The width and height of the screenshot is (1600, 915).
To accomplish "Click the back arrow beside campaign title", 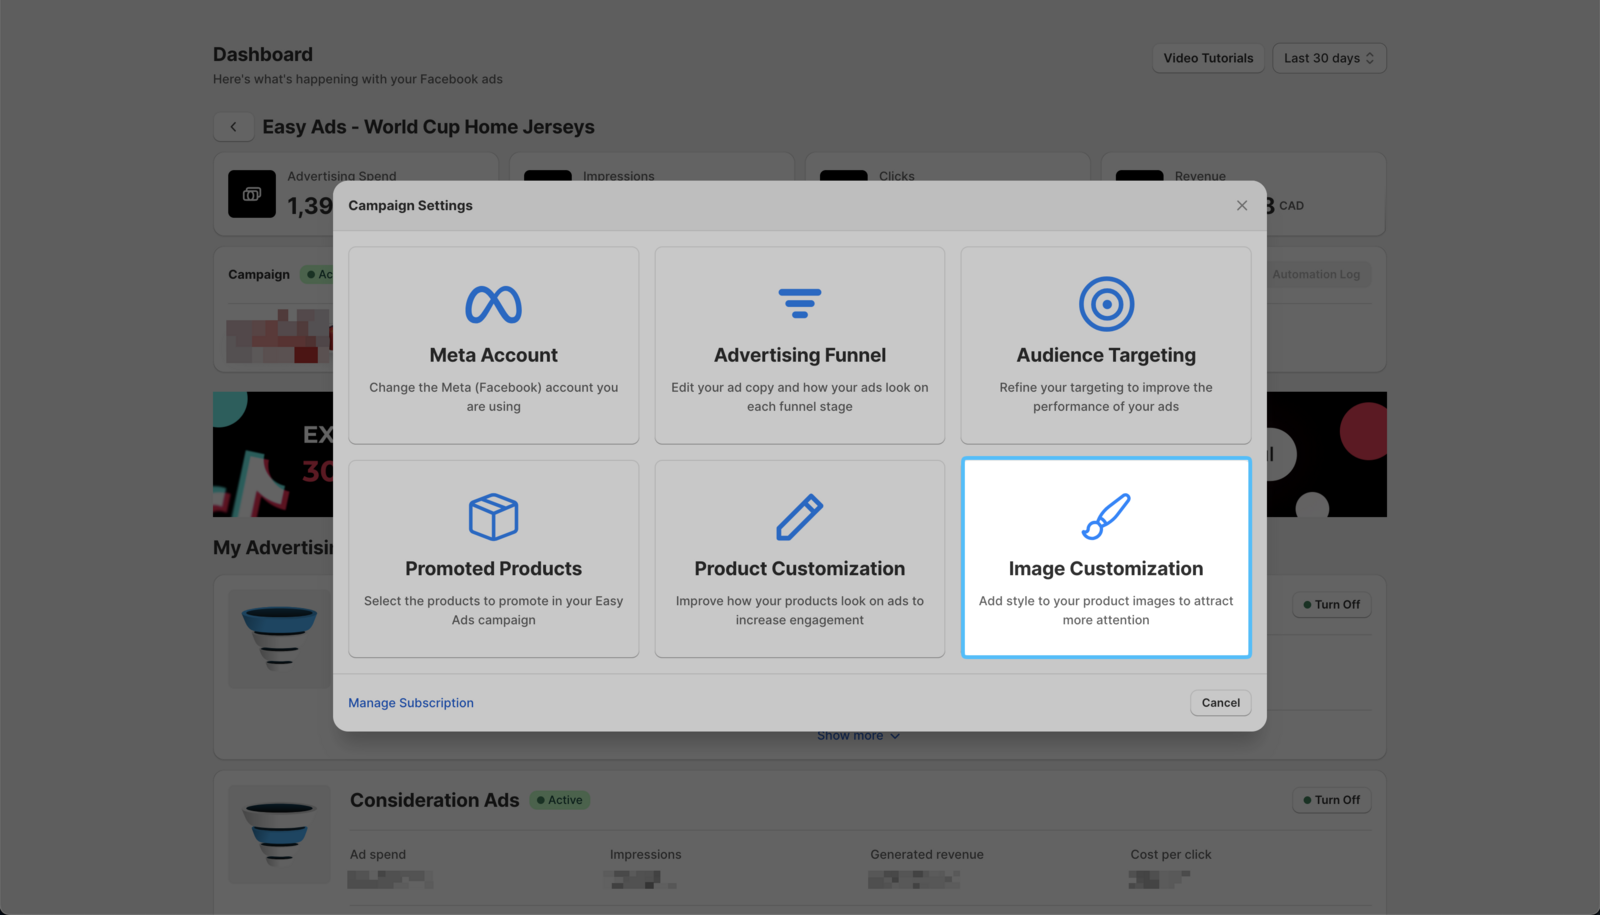I will [x=234, y=127].
